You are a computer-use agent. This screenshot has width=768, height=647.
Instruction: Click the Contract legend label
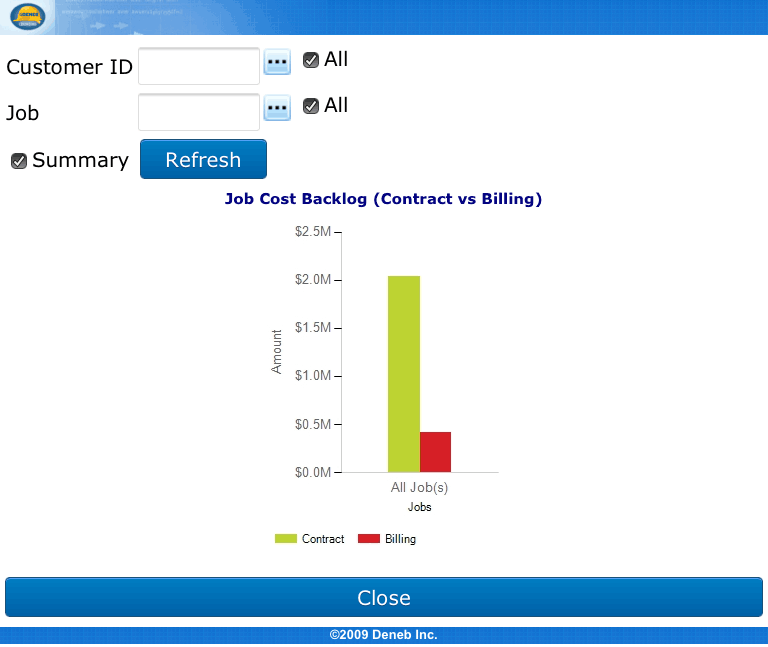[323, 539]
